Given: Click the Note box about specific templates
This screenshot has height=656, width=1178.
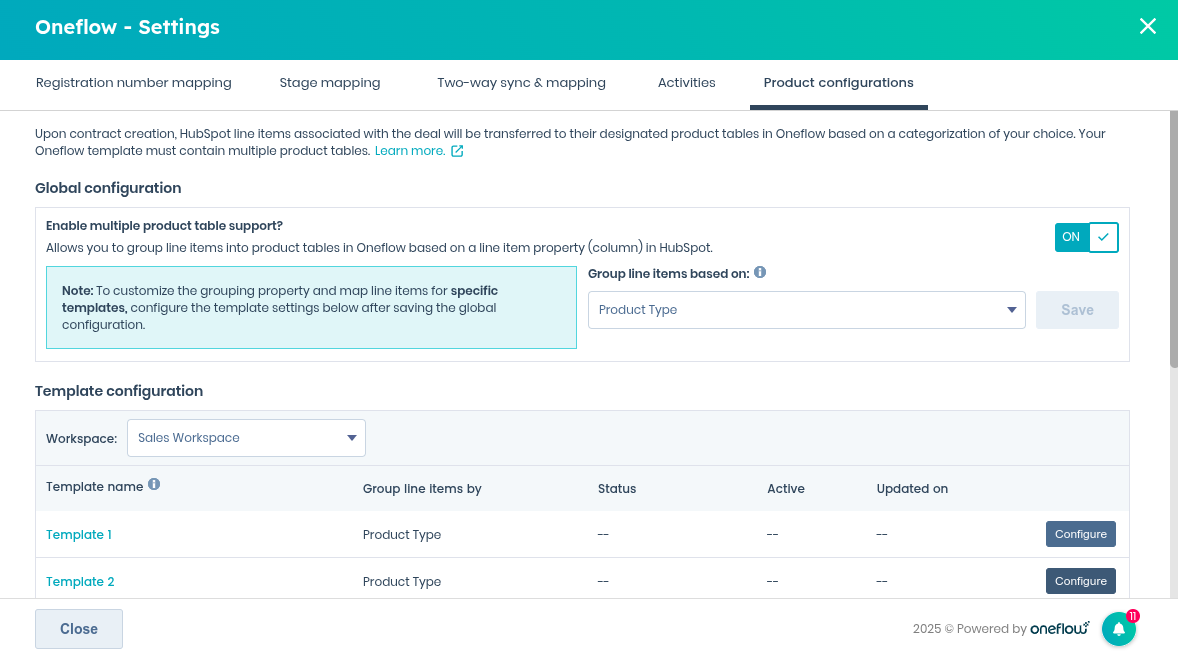Looking at the screenshot, I should 311,307.
